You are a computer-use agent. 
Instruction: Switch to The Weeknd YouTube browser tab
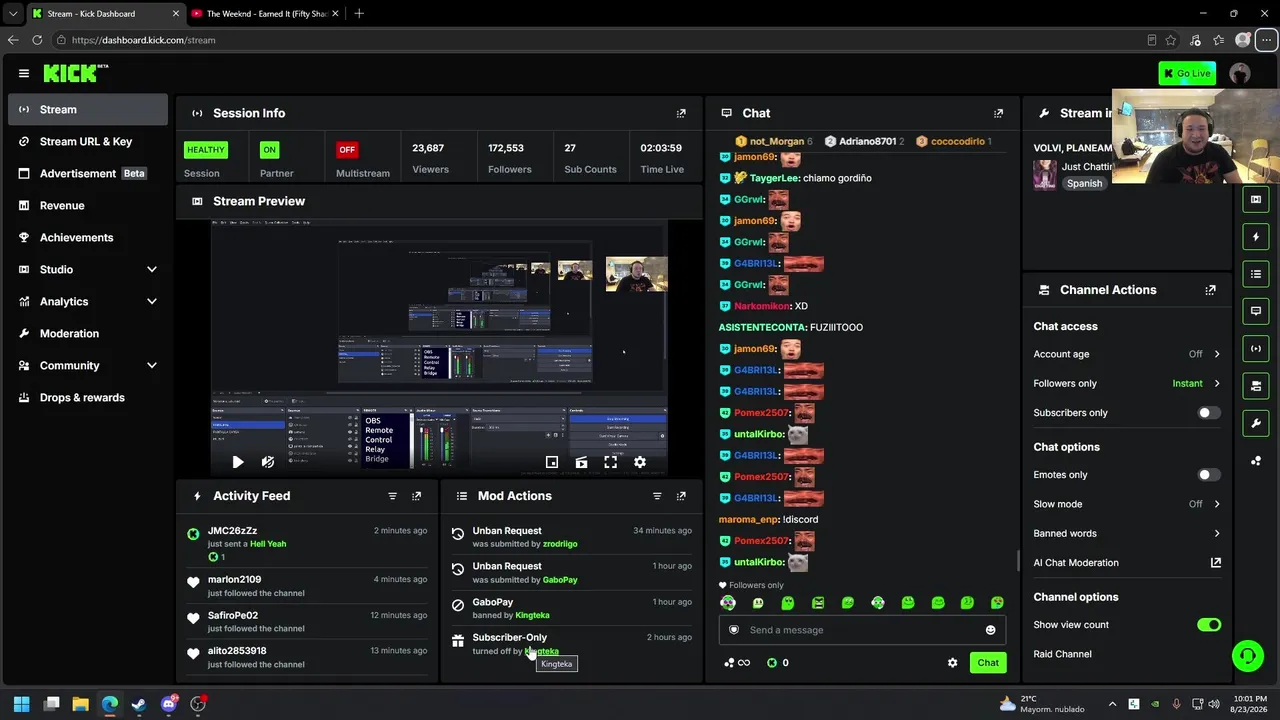263,14
